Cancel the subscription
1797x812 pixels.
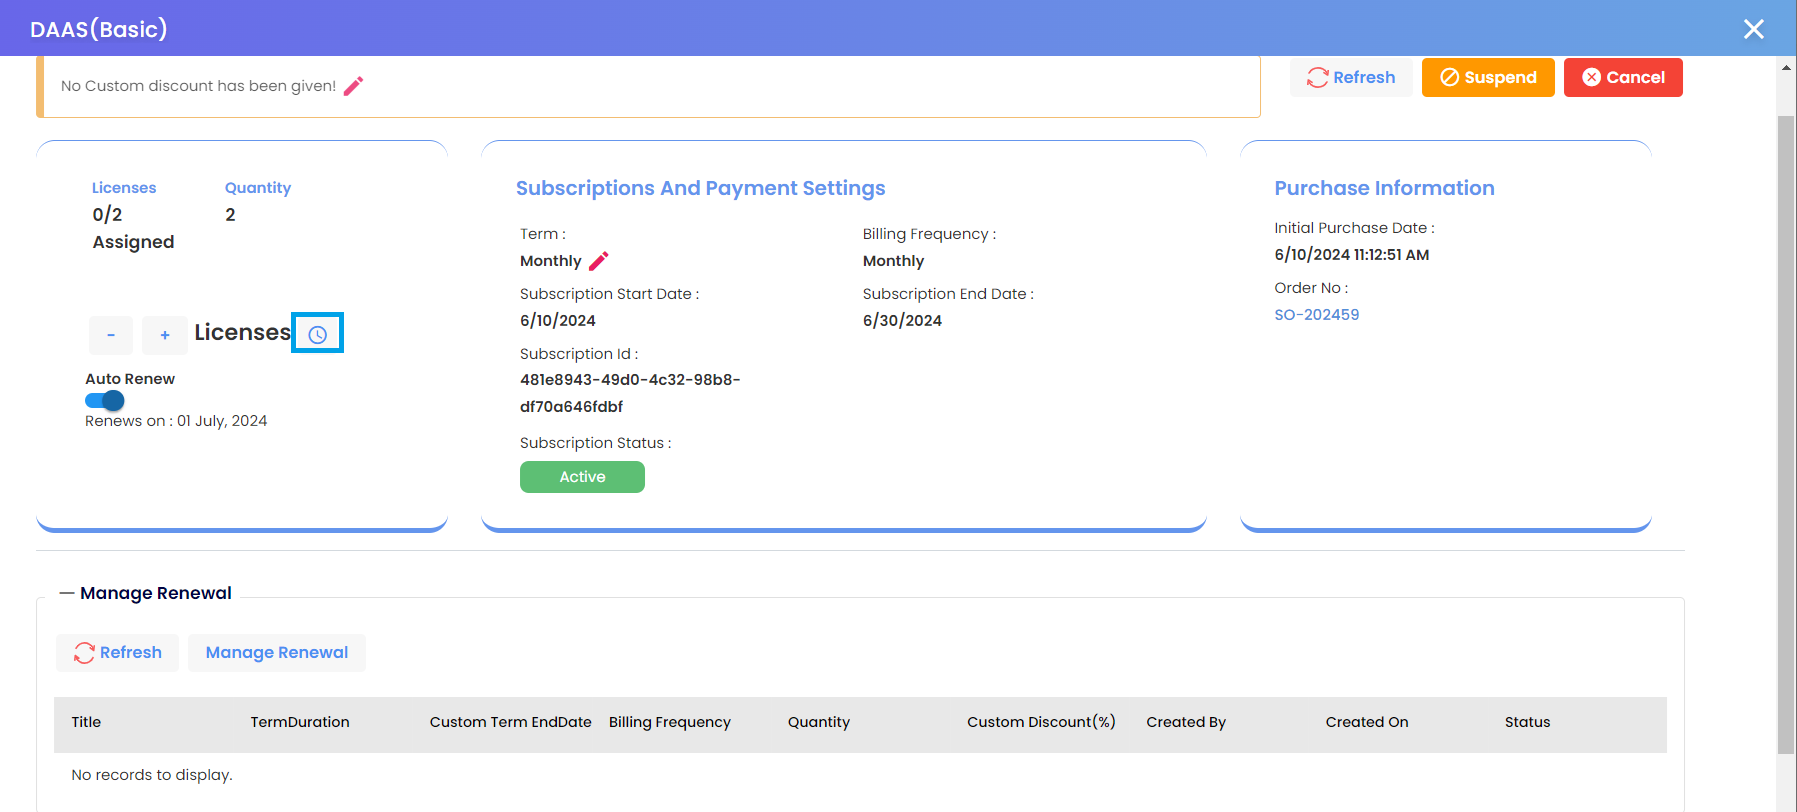coord(1623,77)
